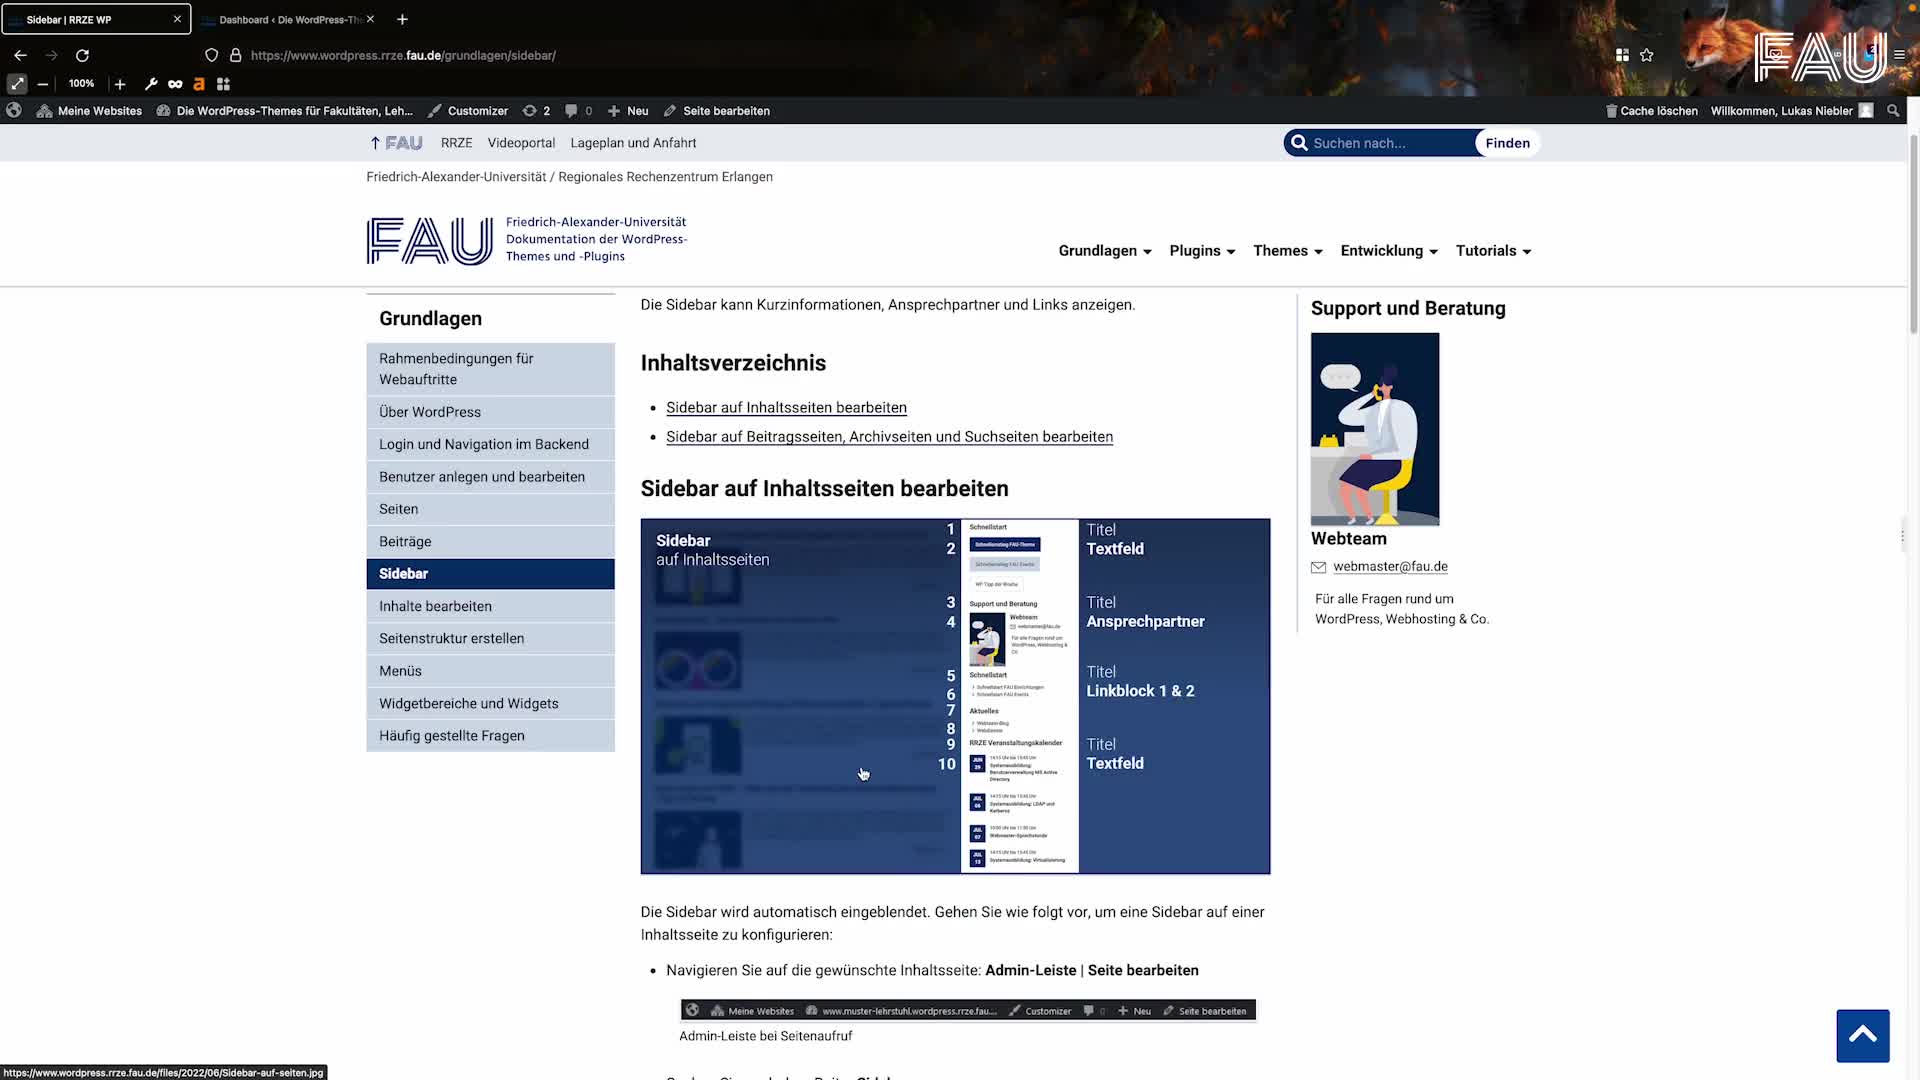
Task: Toggle the bookmark star in the address bar
Action: pos(1646,55)
